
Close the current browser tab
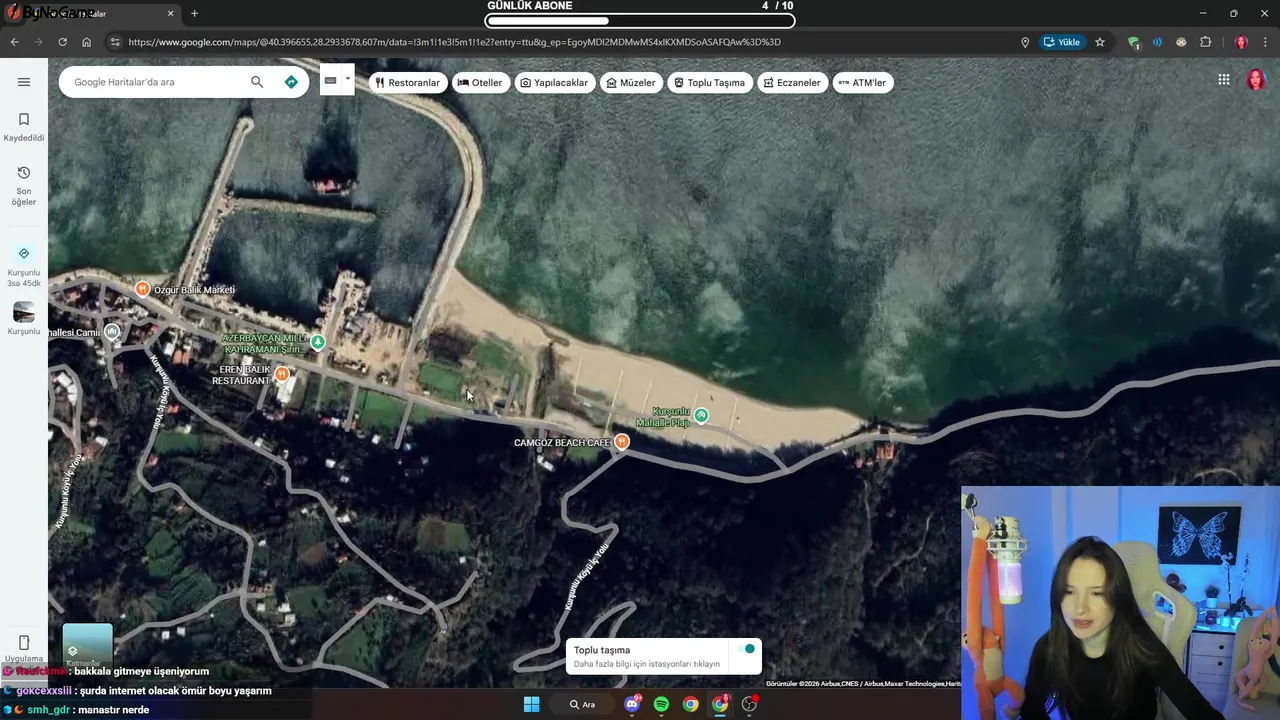[x=171, y=13]
